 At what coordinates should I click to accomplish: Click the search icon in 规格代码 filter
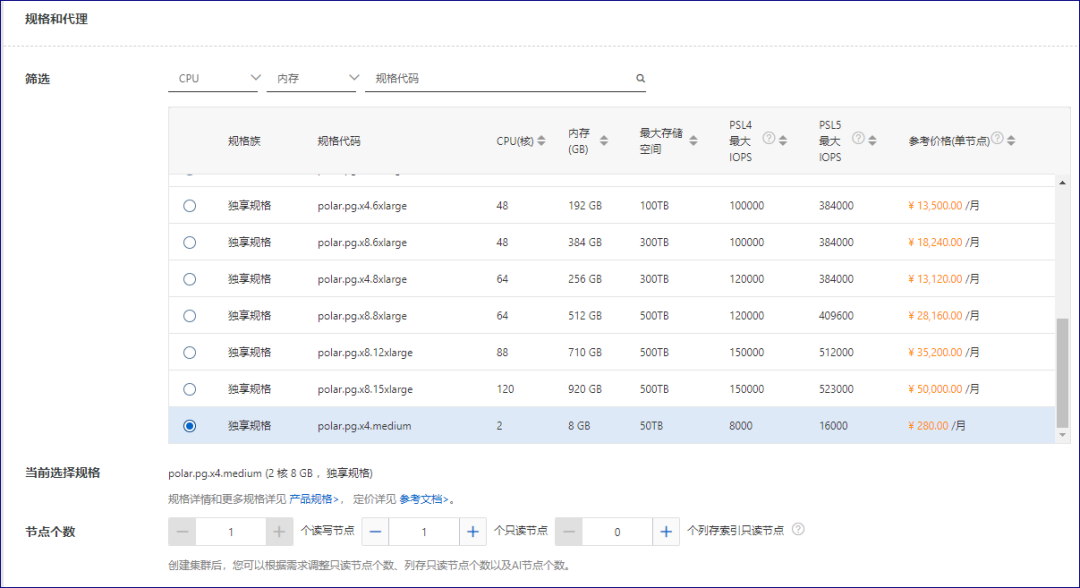(x=640, y=77)
